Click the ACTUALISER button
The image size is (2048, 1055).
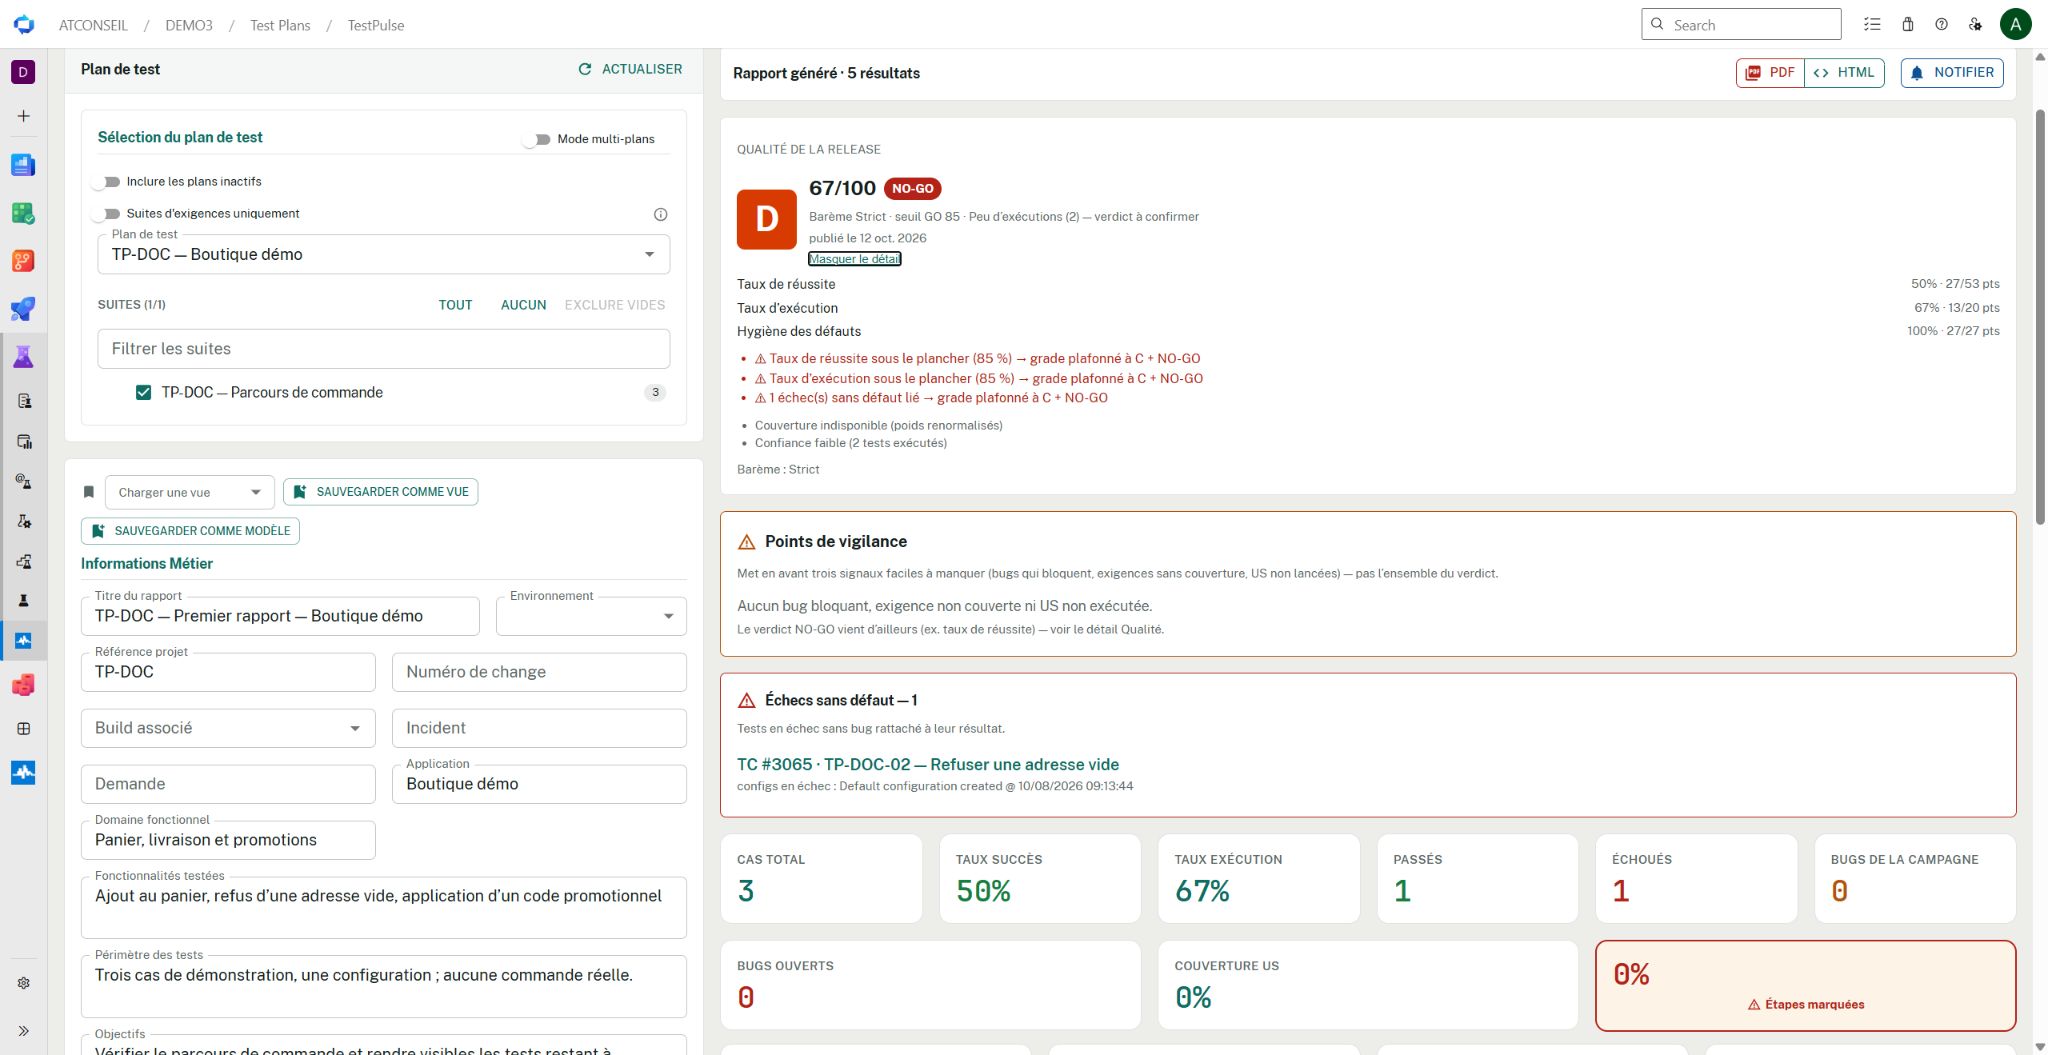coord(630,69)
